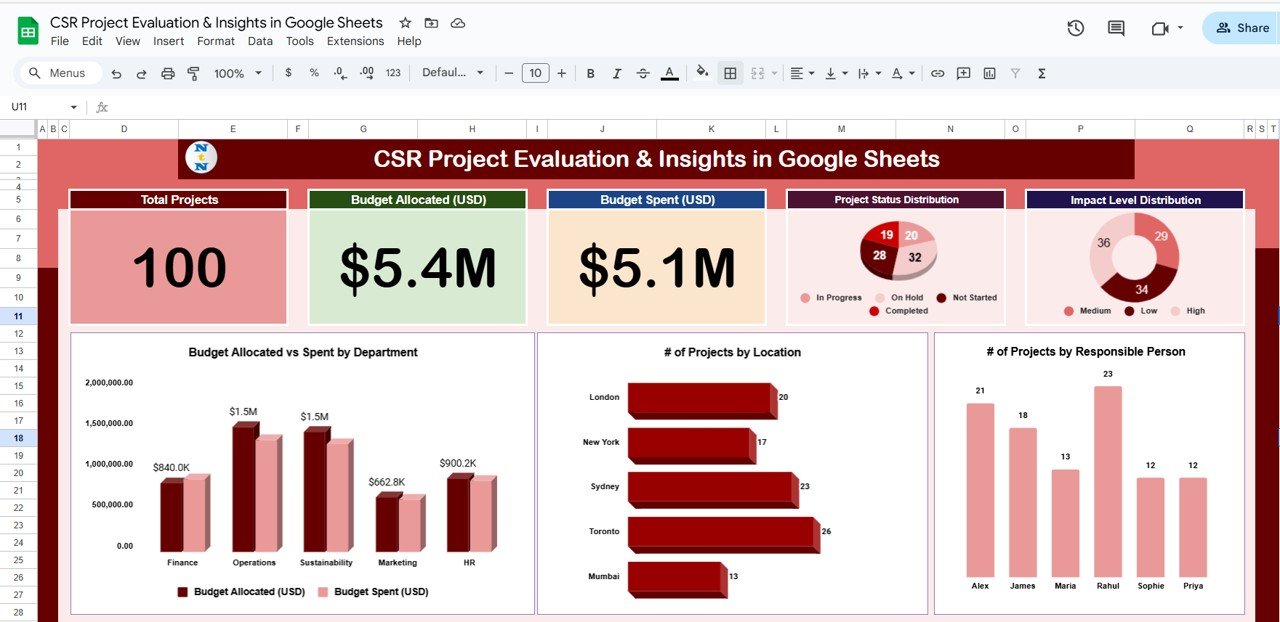Image resolution: width=1280 pixels, height=622 pixels.
Task: Open the Data menu
Action: 260,41
